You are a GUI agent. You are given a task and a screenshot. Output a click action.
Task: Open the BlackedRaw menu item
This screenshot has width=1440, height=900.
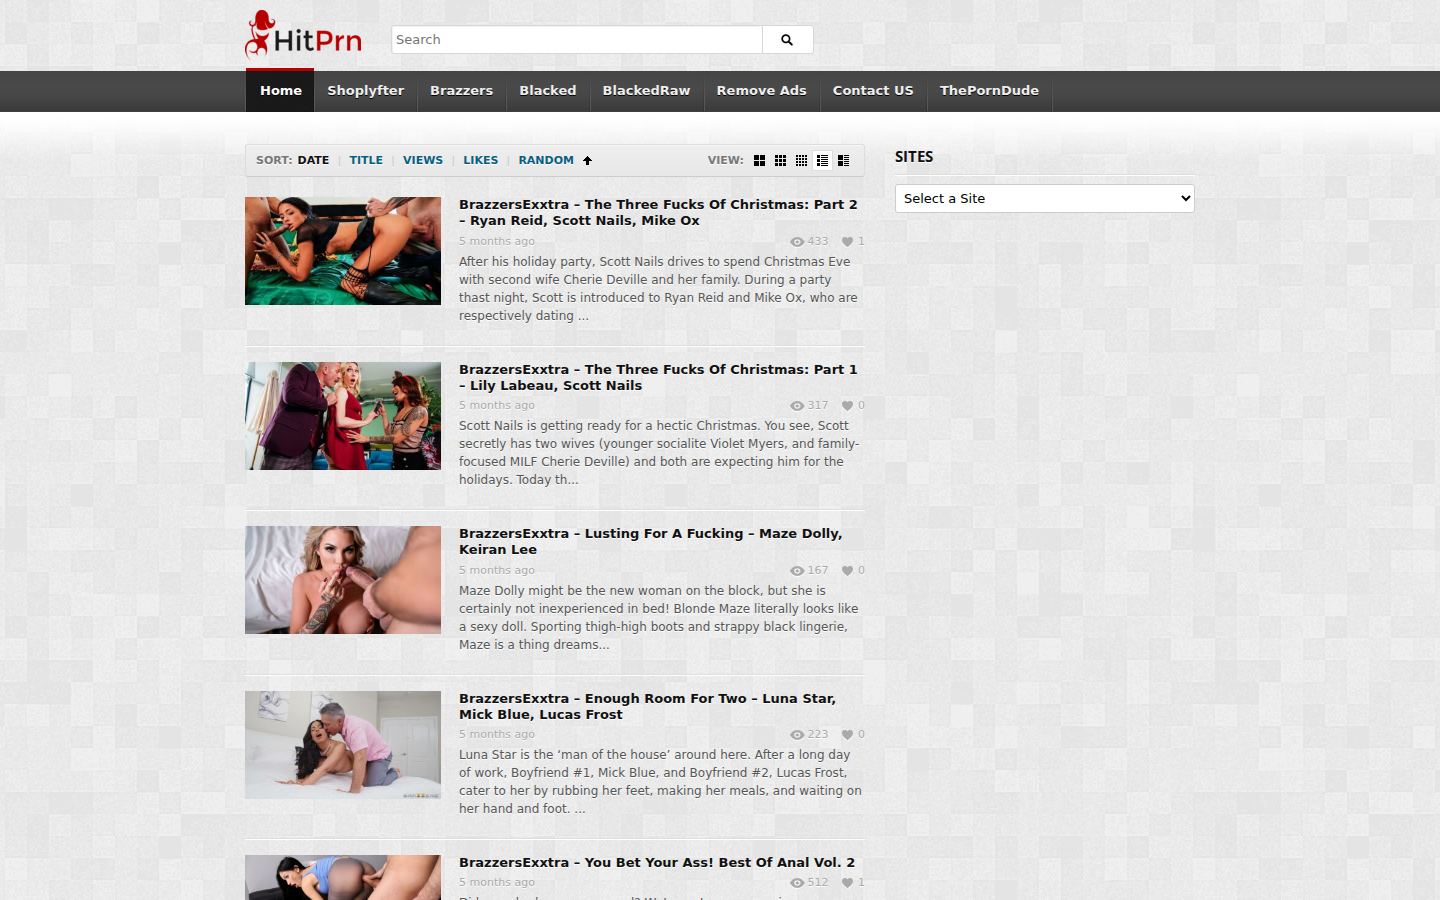(x=646, y=90)
